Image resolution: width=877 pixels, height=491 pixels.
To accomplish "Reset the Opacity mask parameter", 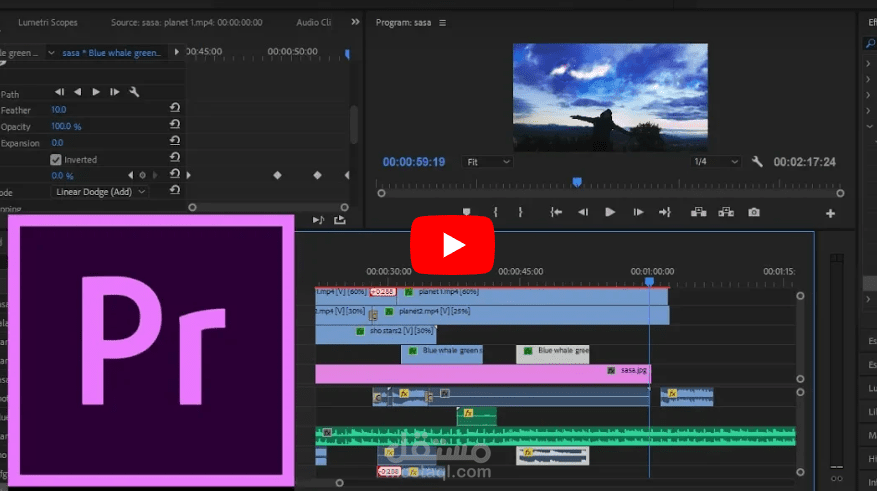I will 175,124.
